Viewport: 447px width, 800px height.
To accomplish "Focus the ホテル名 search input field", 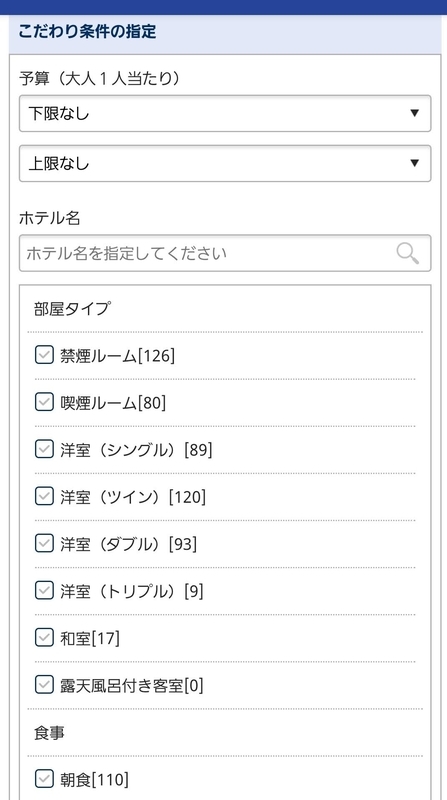I will [x=225, y=253].
